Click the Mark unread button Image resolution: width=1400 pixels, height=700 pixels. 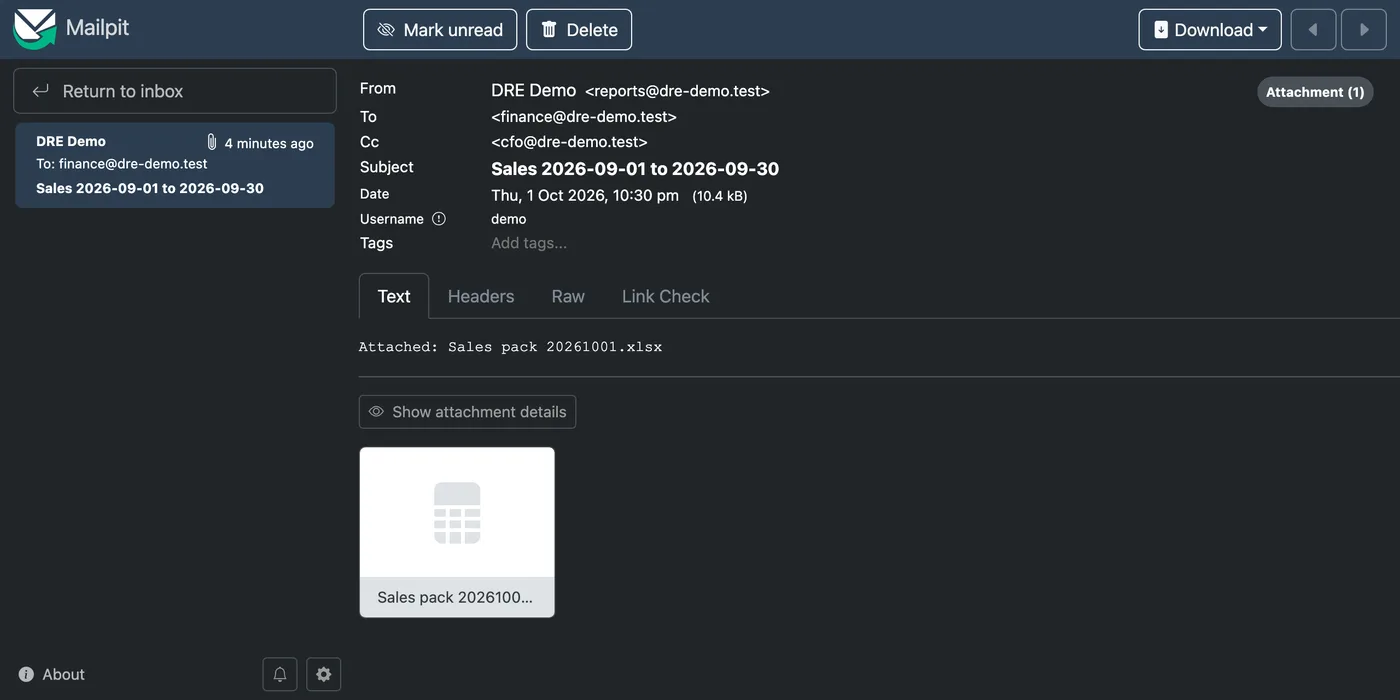coord(440,30)
